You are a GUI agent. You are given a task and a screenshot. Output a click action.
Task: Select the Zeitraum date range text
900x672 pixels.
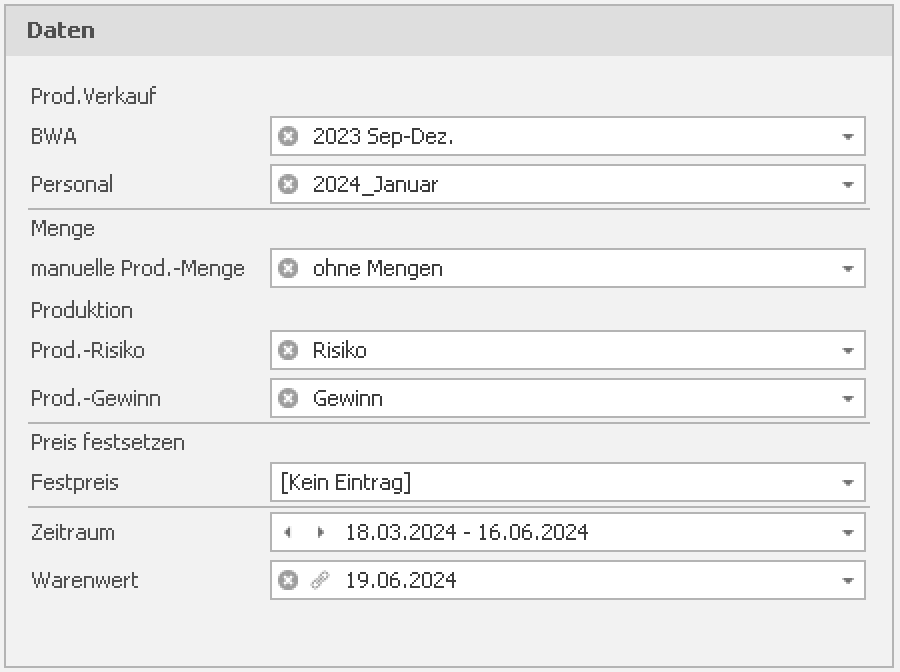pos(467,532)
